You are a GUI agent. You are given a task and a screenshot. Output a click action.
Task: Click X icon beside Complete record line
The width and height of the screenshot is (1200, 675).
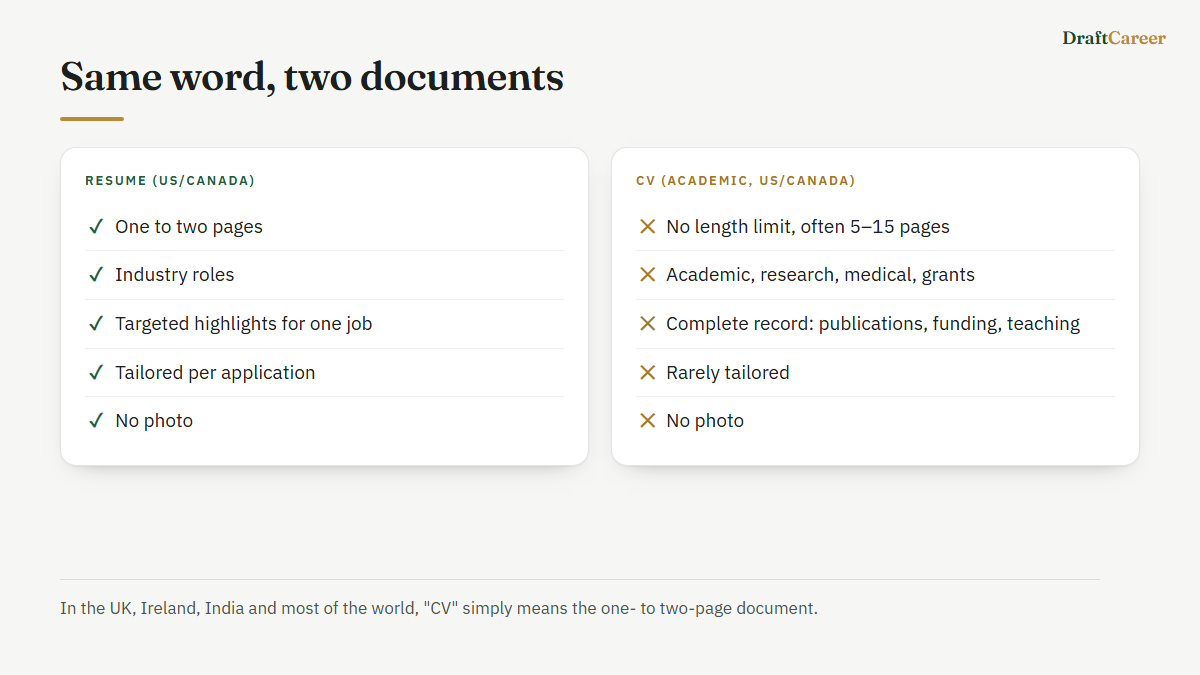(x=647, y=324)
